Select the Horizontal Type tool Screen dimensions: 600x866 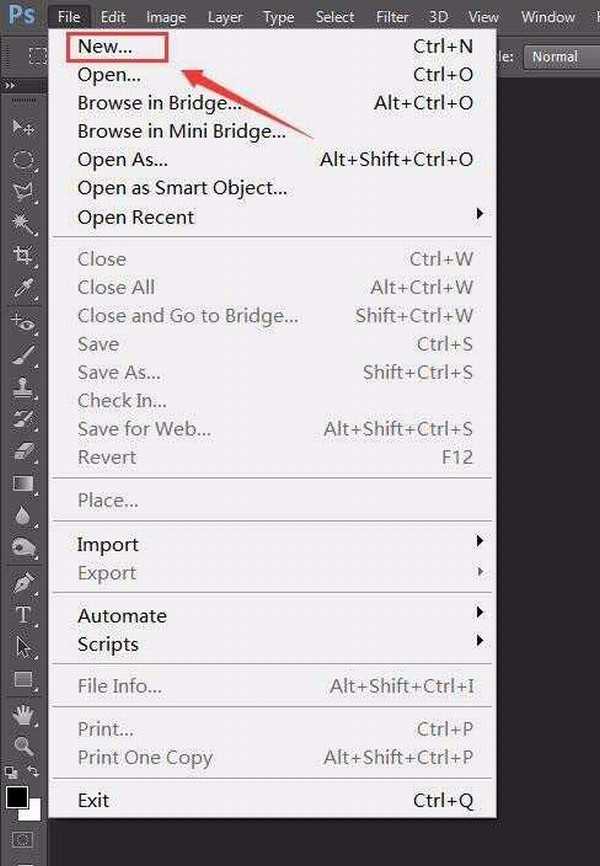(x=22, y=615)
